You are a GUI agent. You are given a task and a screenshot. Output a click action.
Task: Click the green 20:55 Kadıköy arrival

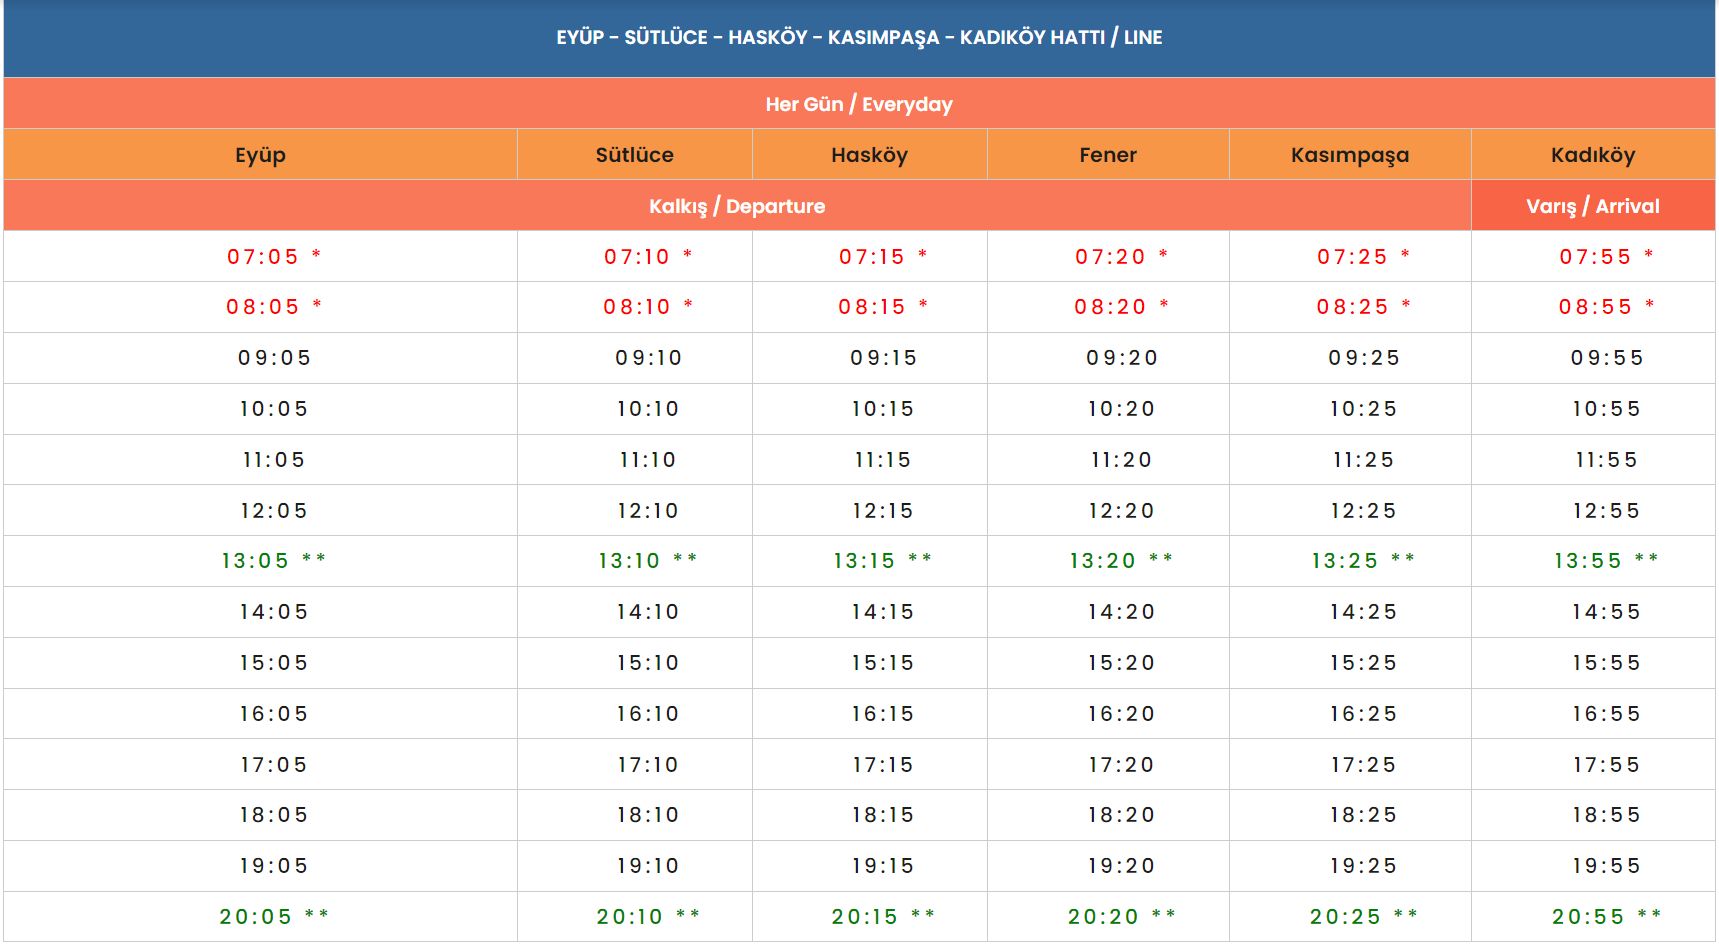1588,917
